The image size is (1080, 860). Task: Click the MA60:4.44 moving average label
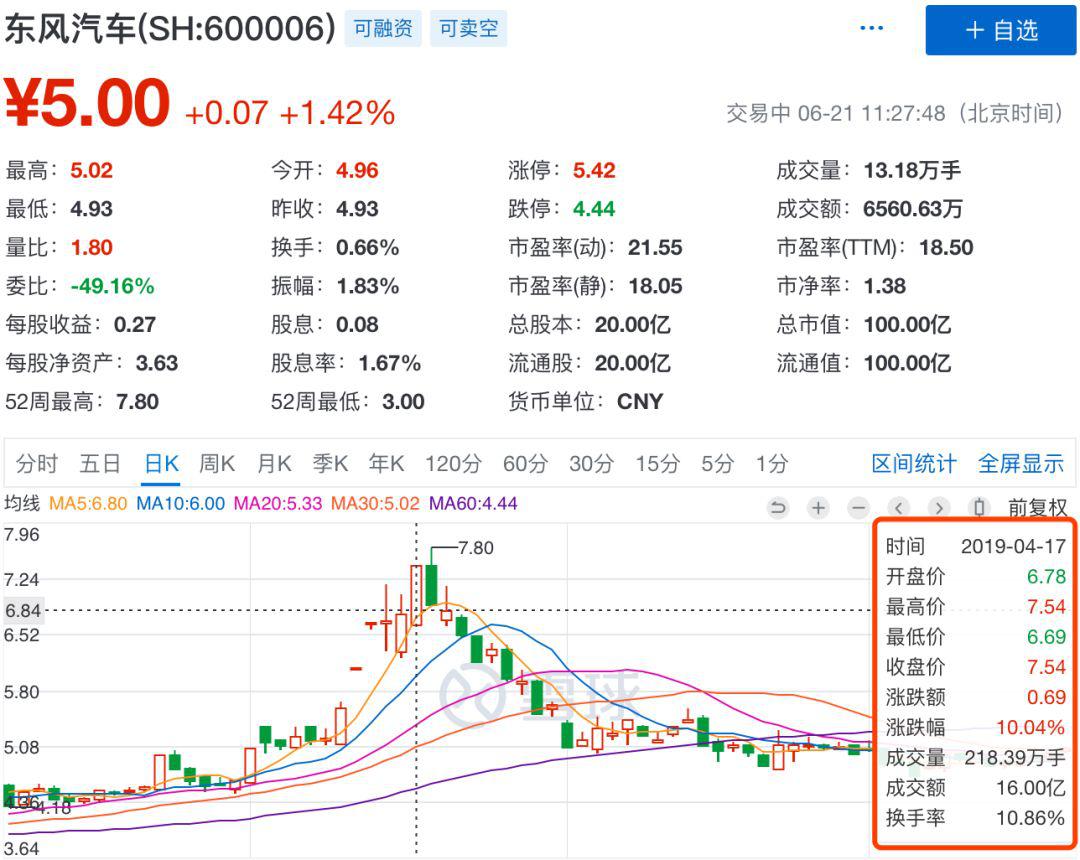click(x=472, y=504)
